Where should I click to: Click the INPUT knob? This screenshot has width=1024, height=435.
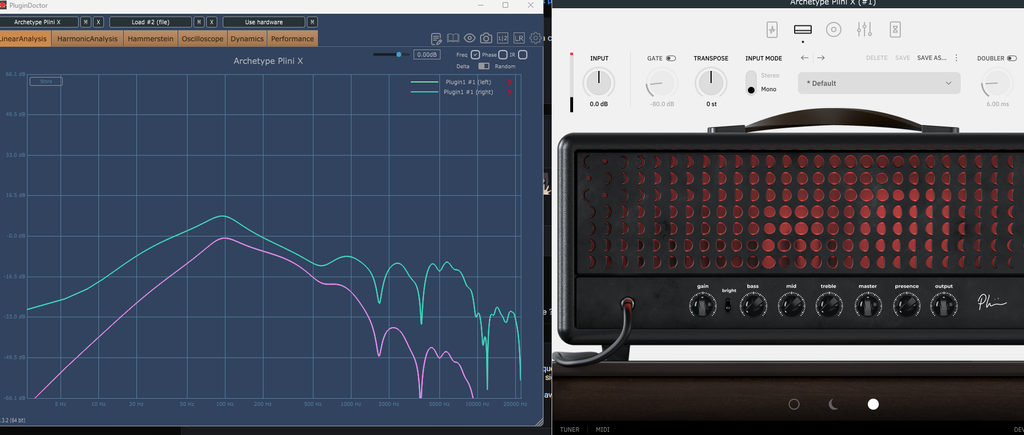pyautogui.click(x=599, y=83)
